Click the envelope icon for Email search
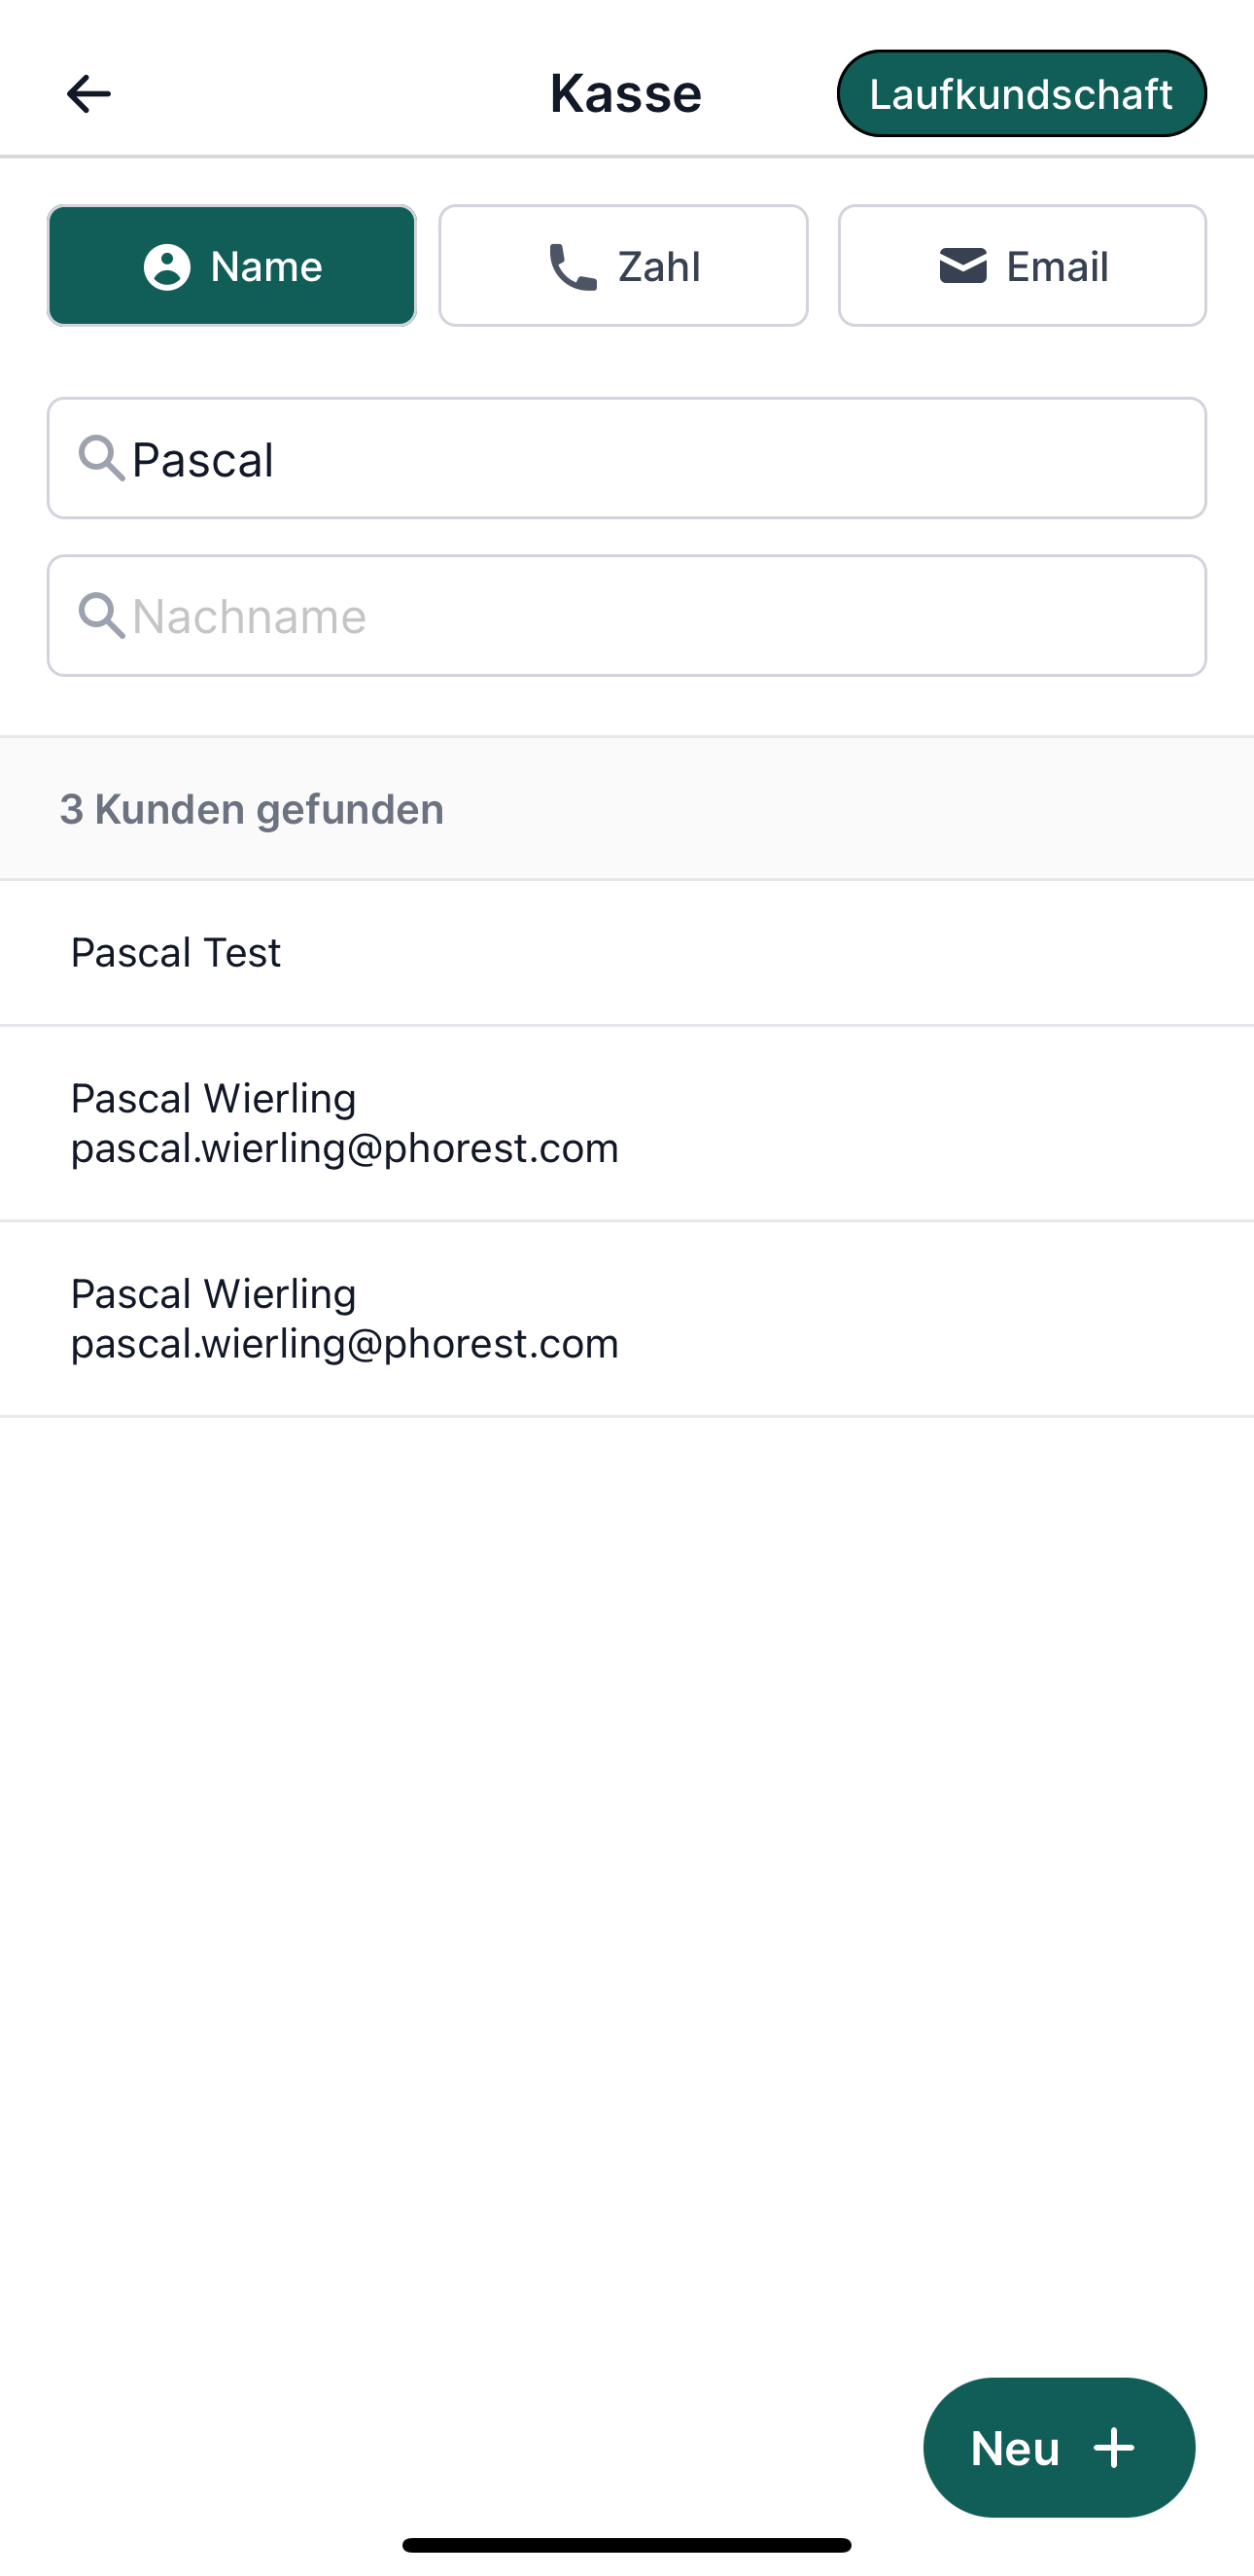Image resolution: width=1254 pixels, height=2576 pixels. [x=963, y=266]
